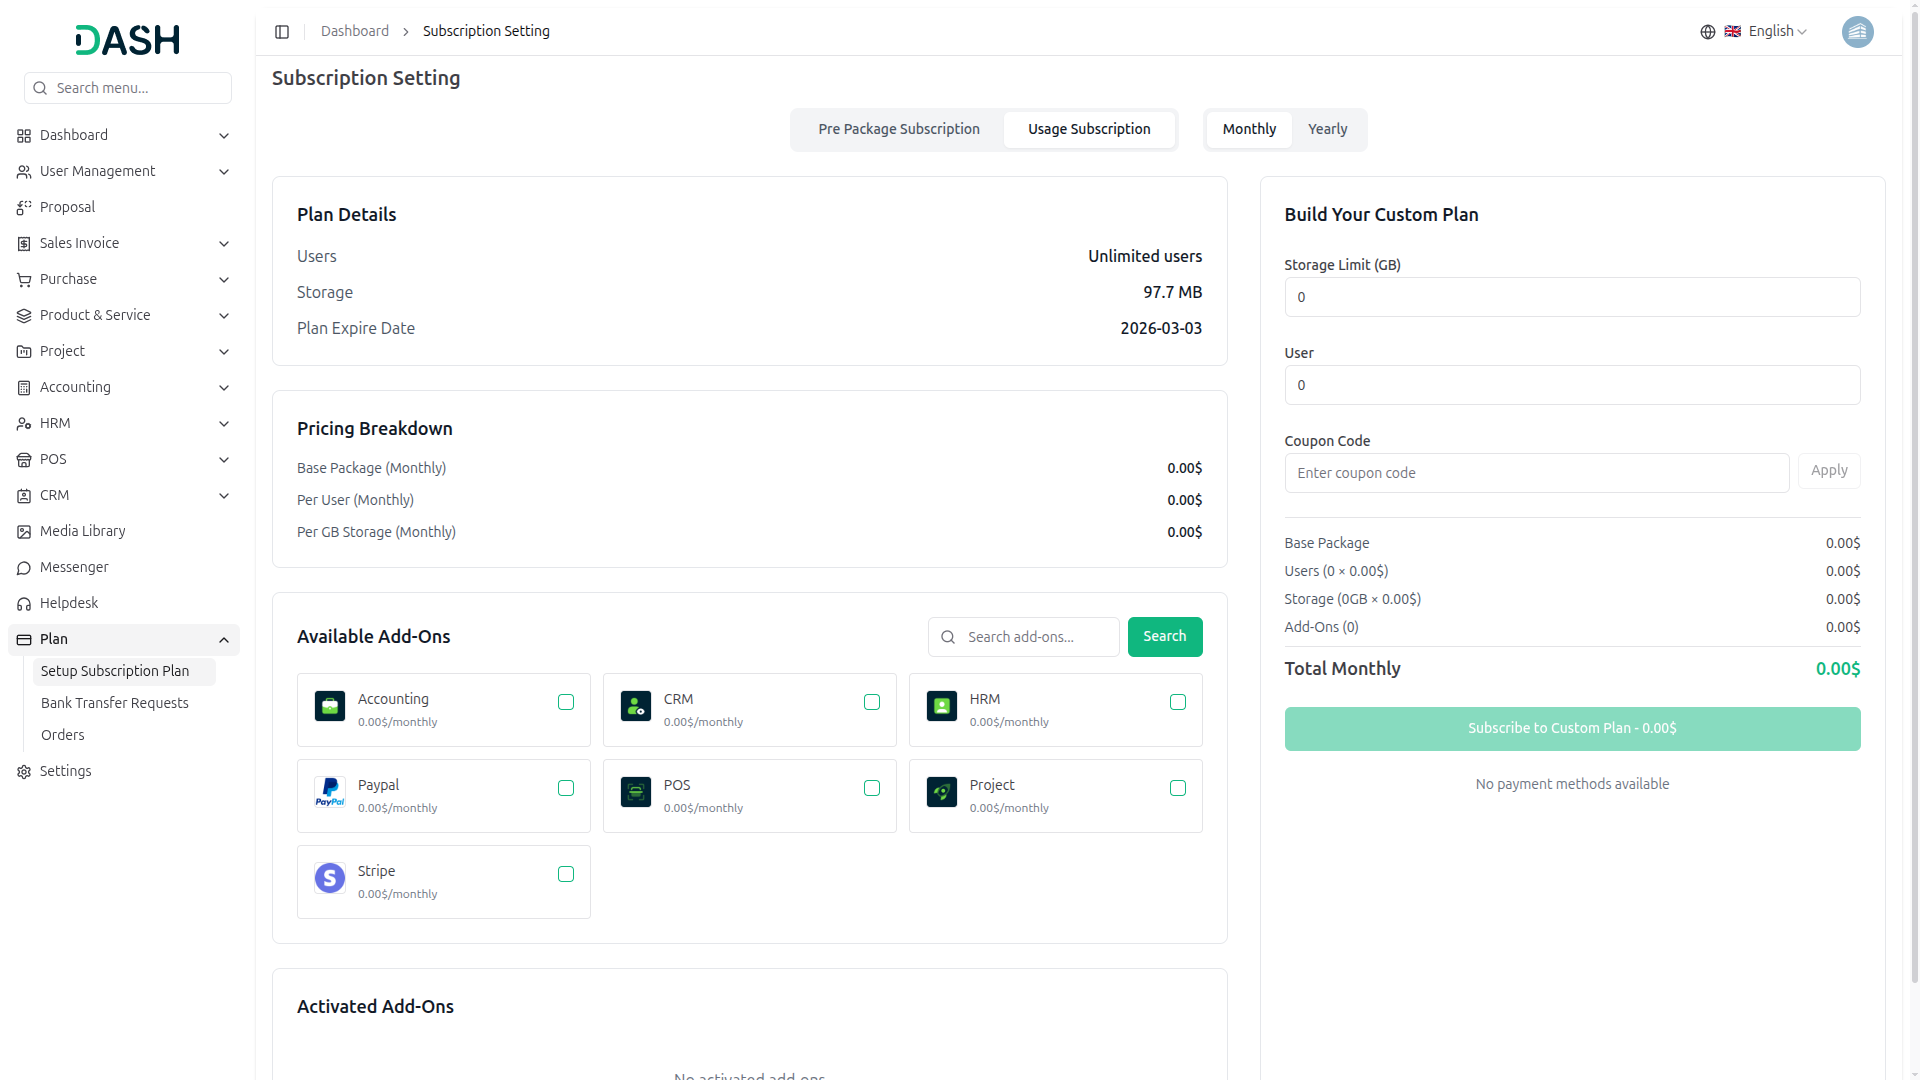Click the Paypal add-on logo
This screenshot has width=1920, height=1080.
(330, 792)
